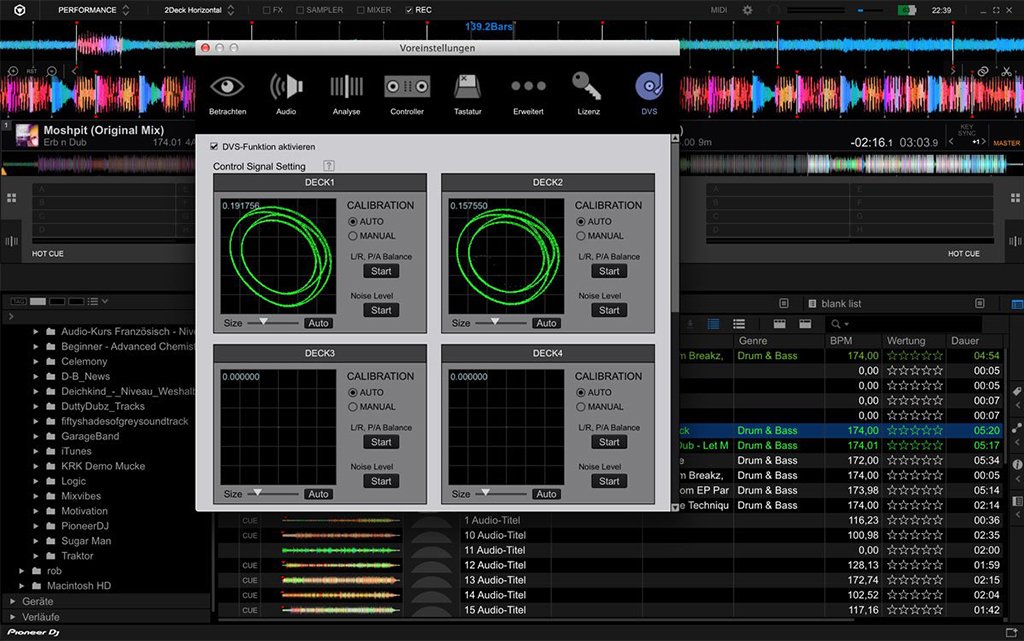Expand the Geräte section
The image size is (1024, 641).
pos(13,602)
